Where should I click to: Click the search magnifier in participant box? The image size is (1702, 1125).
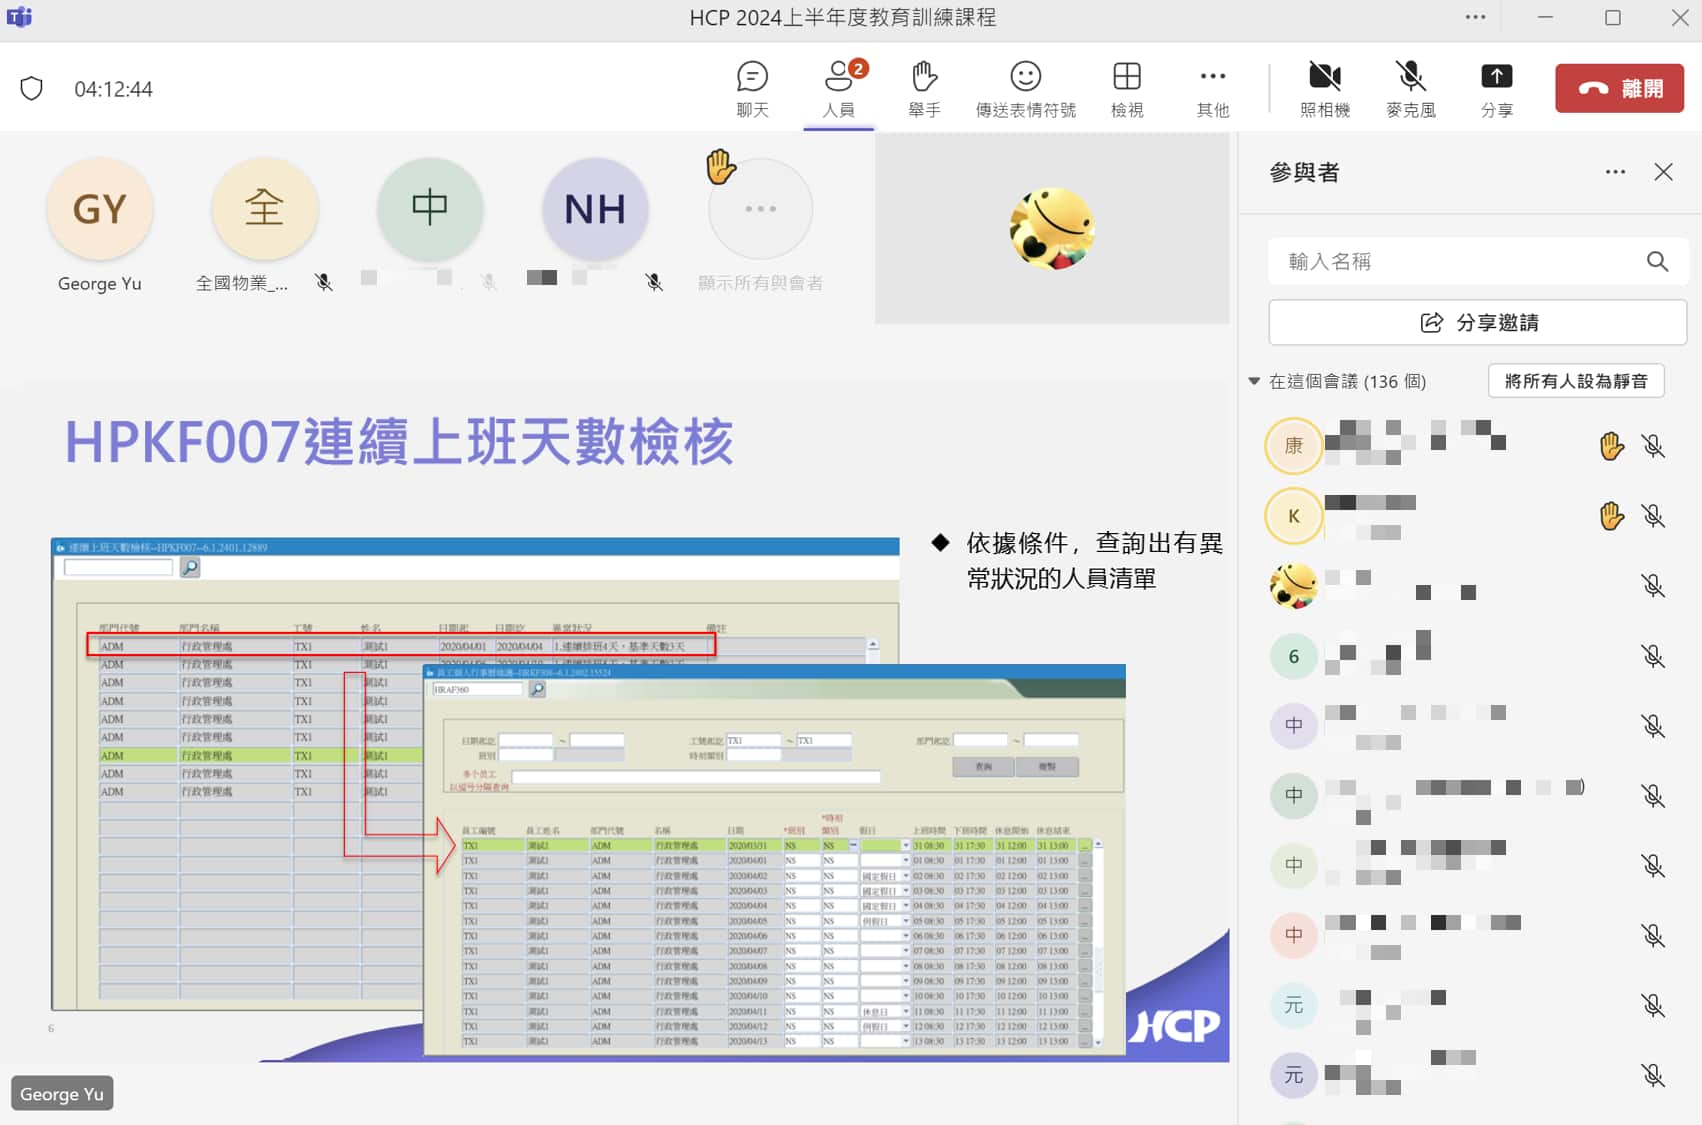tap(1657, 262)
